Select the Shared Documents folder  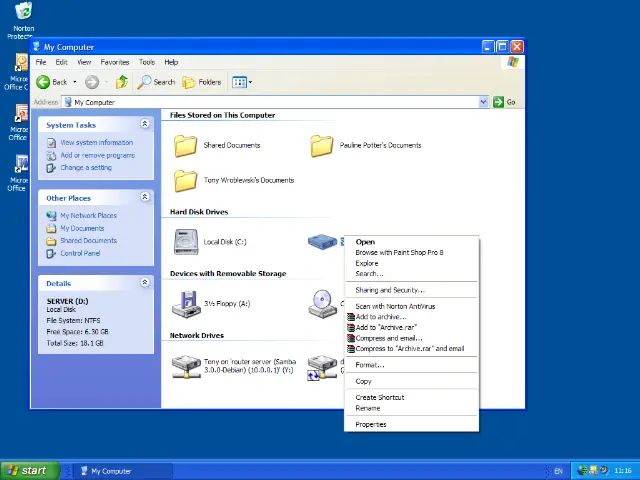point(187,146)
